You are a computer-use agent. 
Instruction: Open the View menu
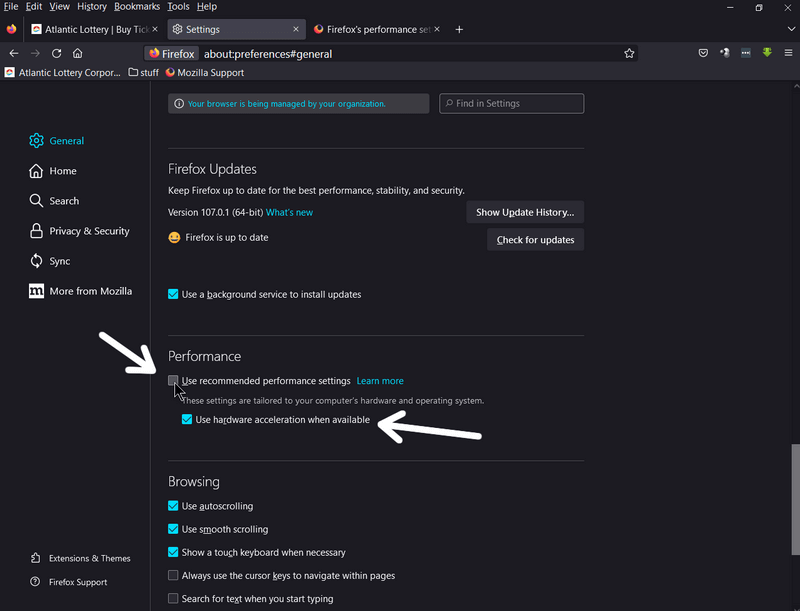pyautogui.click(x=59, y=7)
